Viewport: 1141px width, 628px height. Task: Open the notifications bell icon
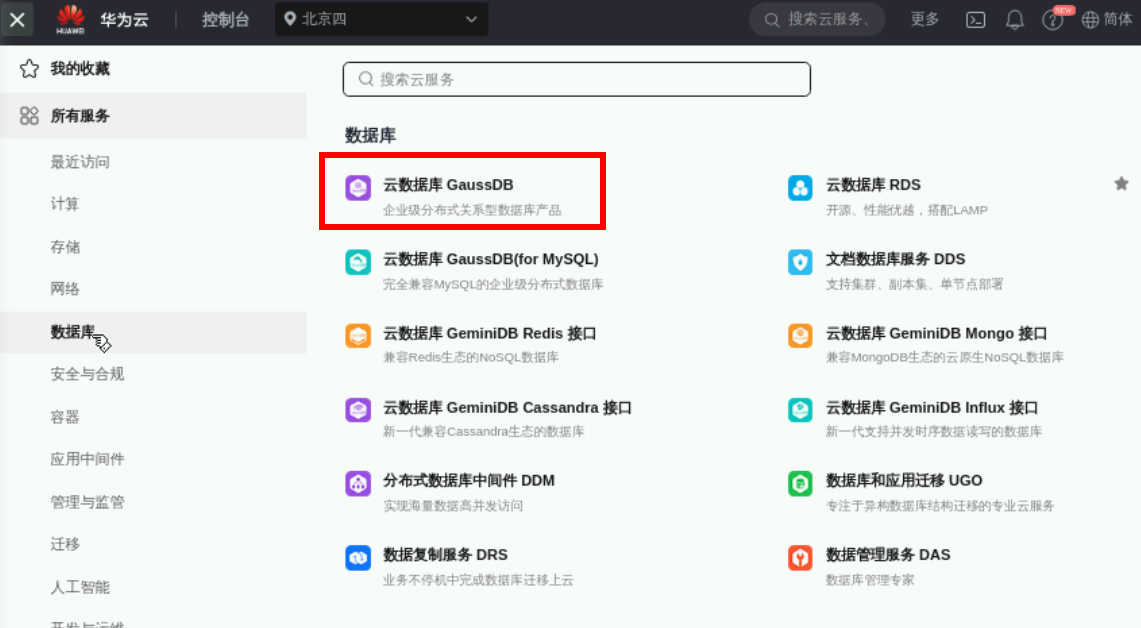1014,20
